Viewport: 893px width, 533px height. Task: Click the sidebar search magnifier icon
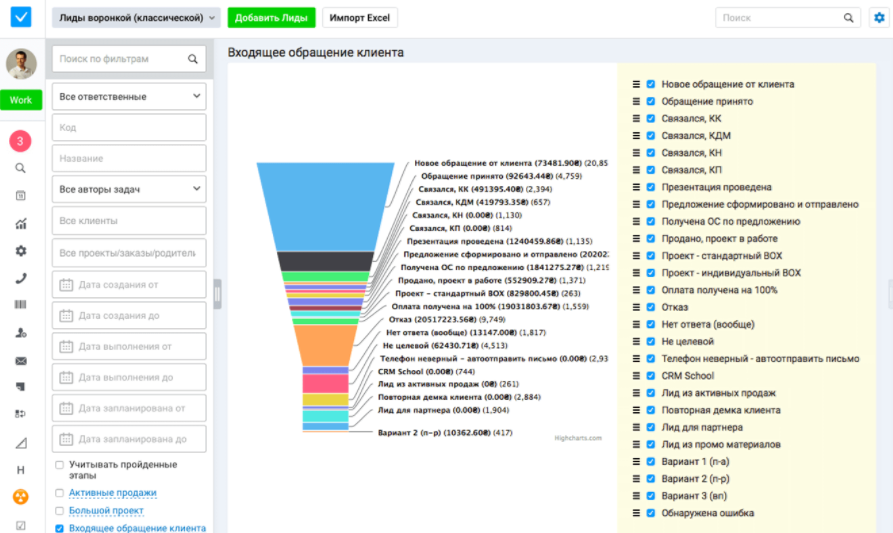21,168
